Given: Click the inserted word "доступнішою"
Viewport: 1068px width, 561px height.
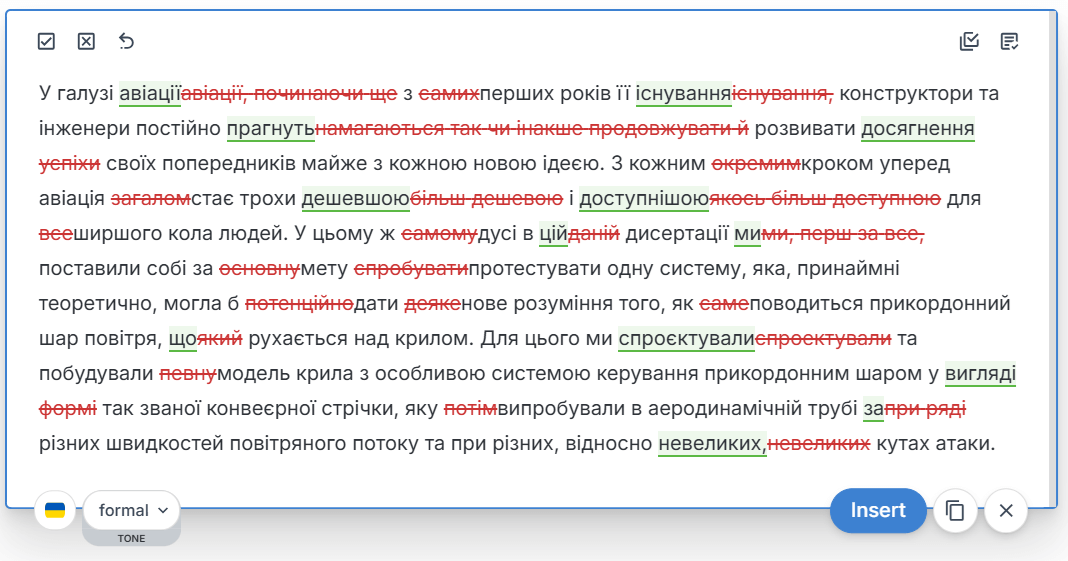Looking at the screenshot, I should 643,199.
